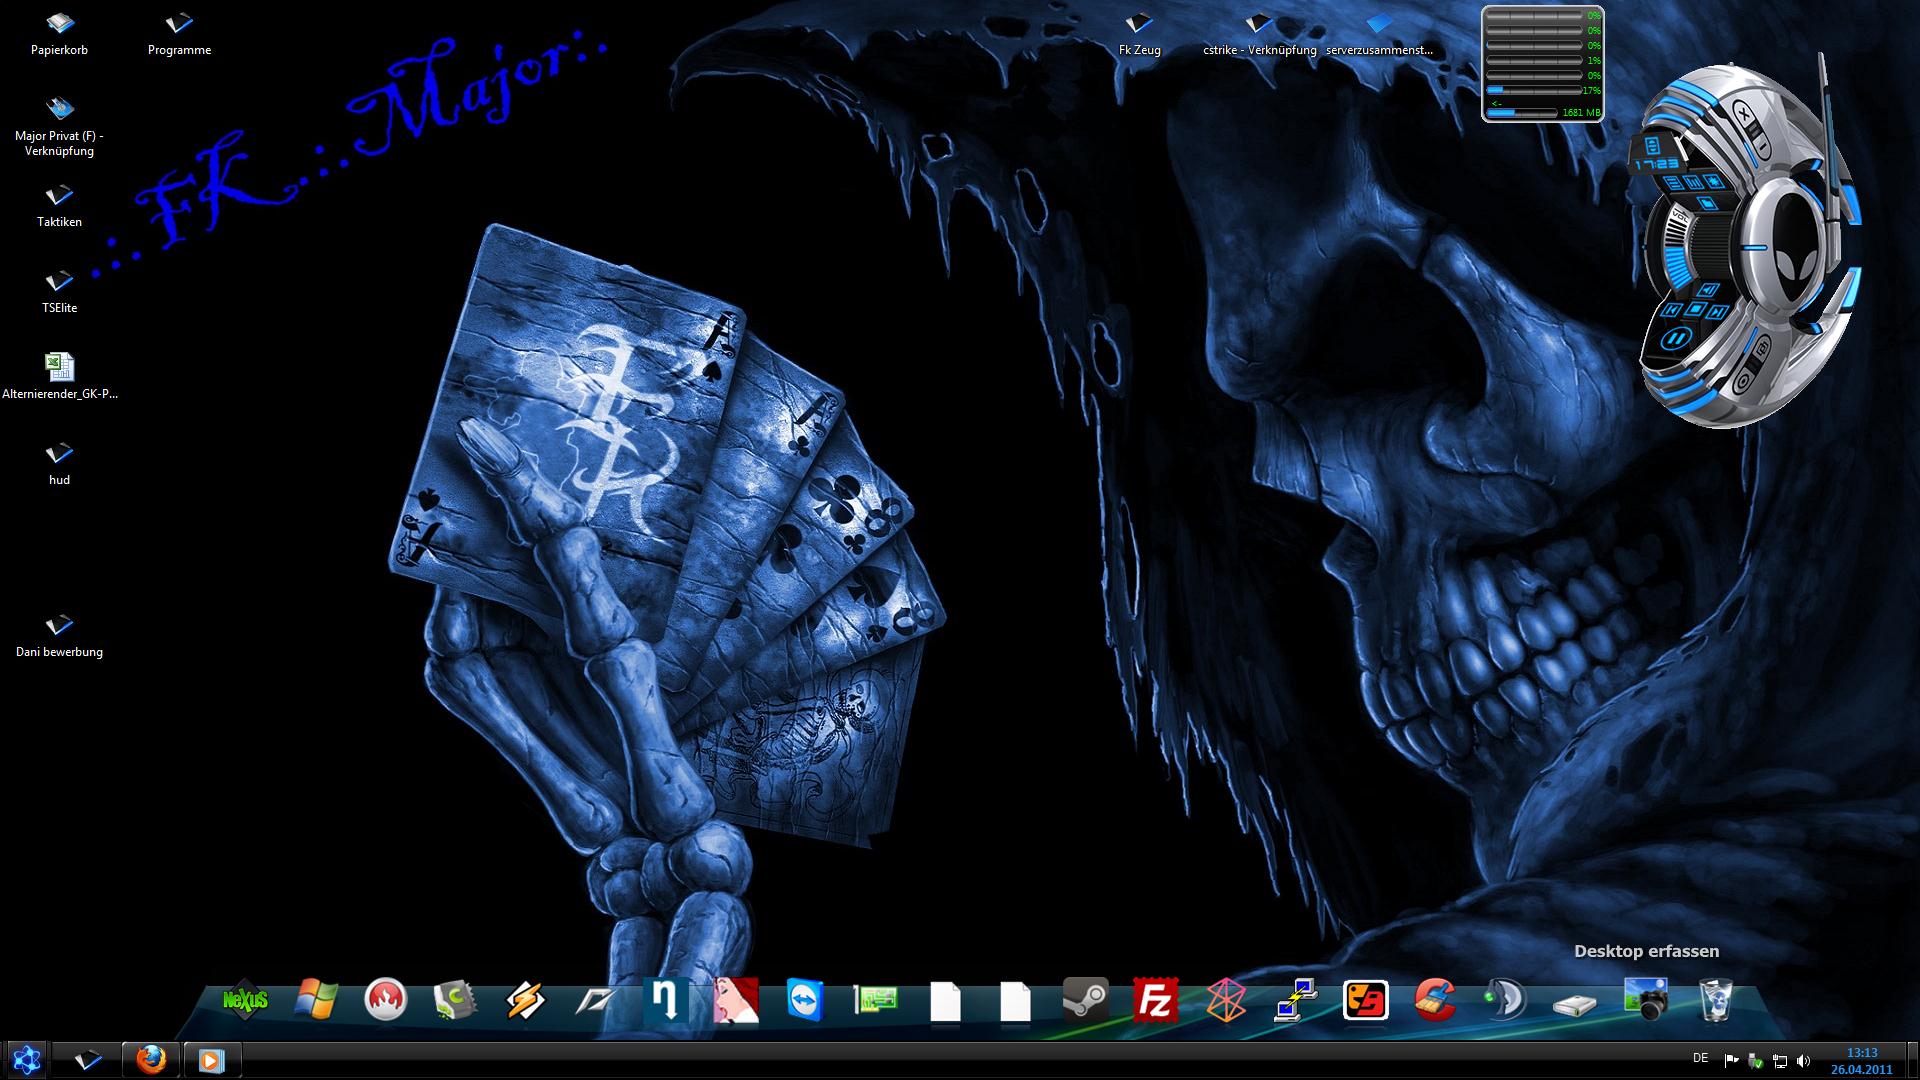Open the hud desktop folder
The image size is (1920, 1080).
tap(59, 464)
